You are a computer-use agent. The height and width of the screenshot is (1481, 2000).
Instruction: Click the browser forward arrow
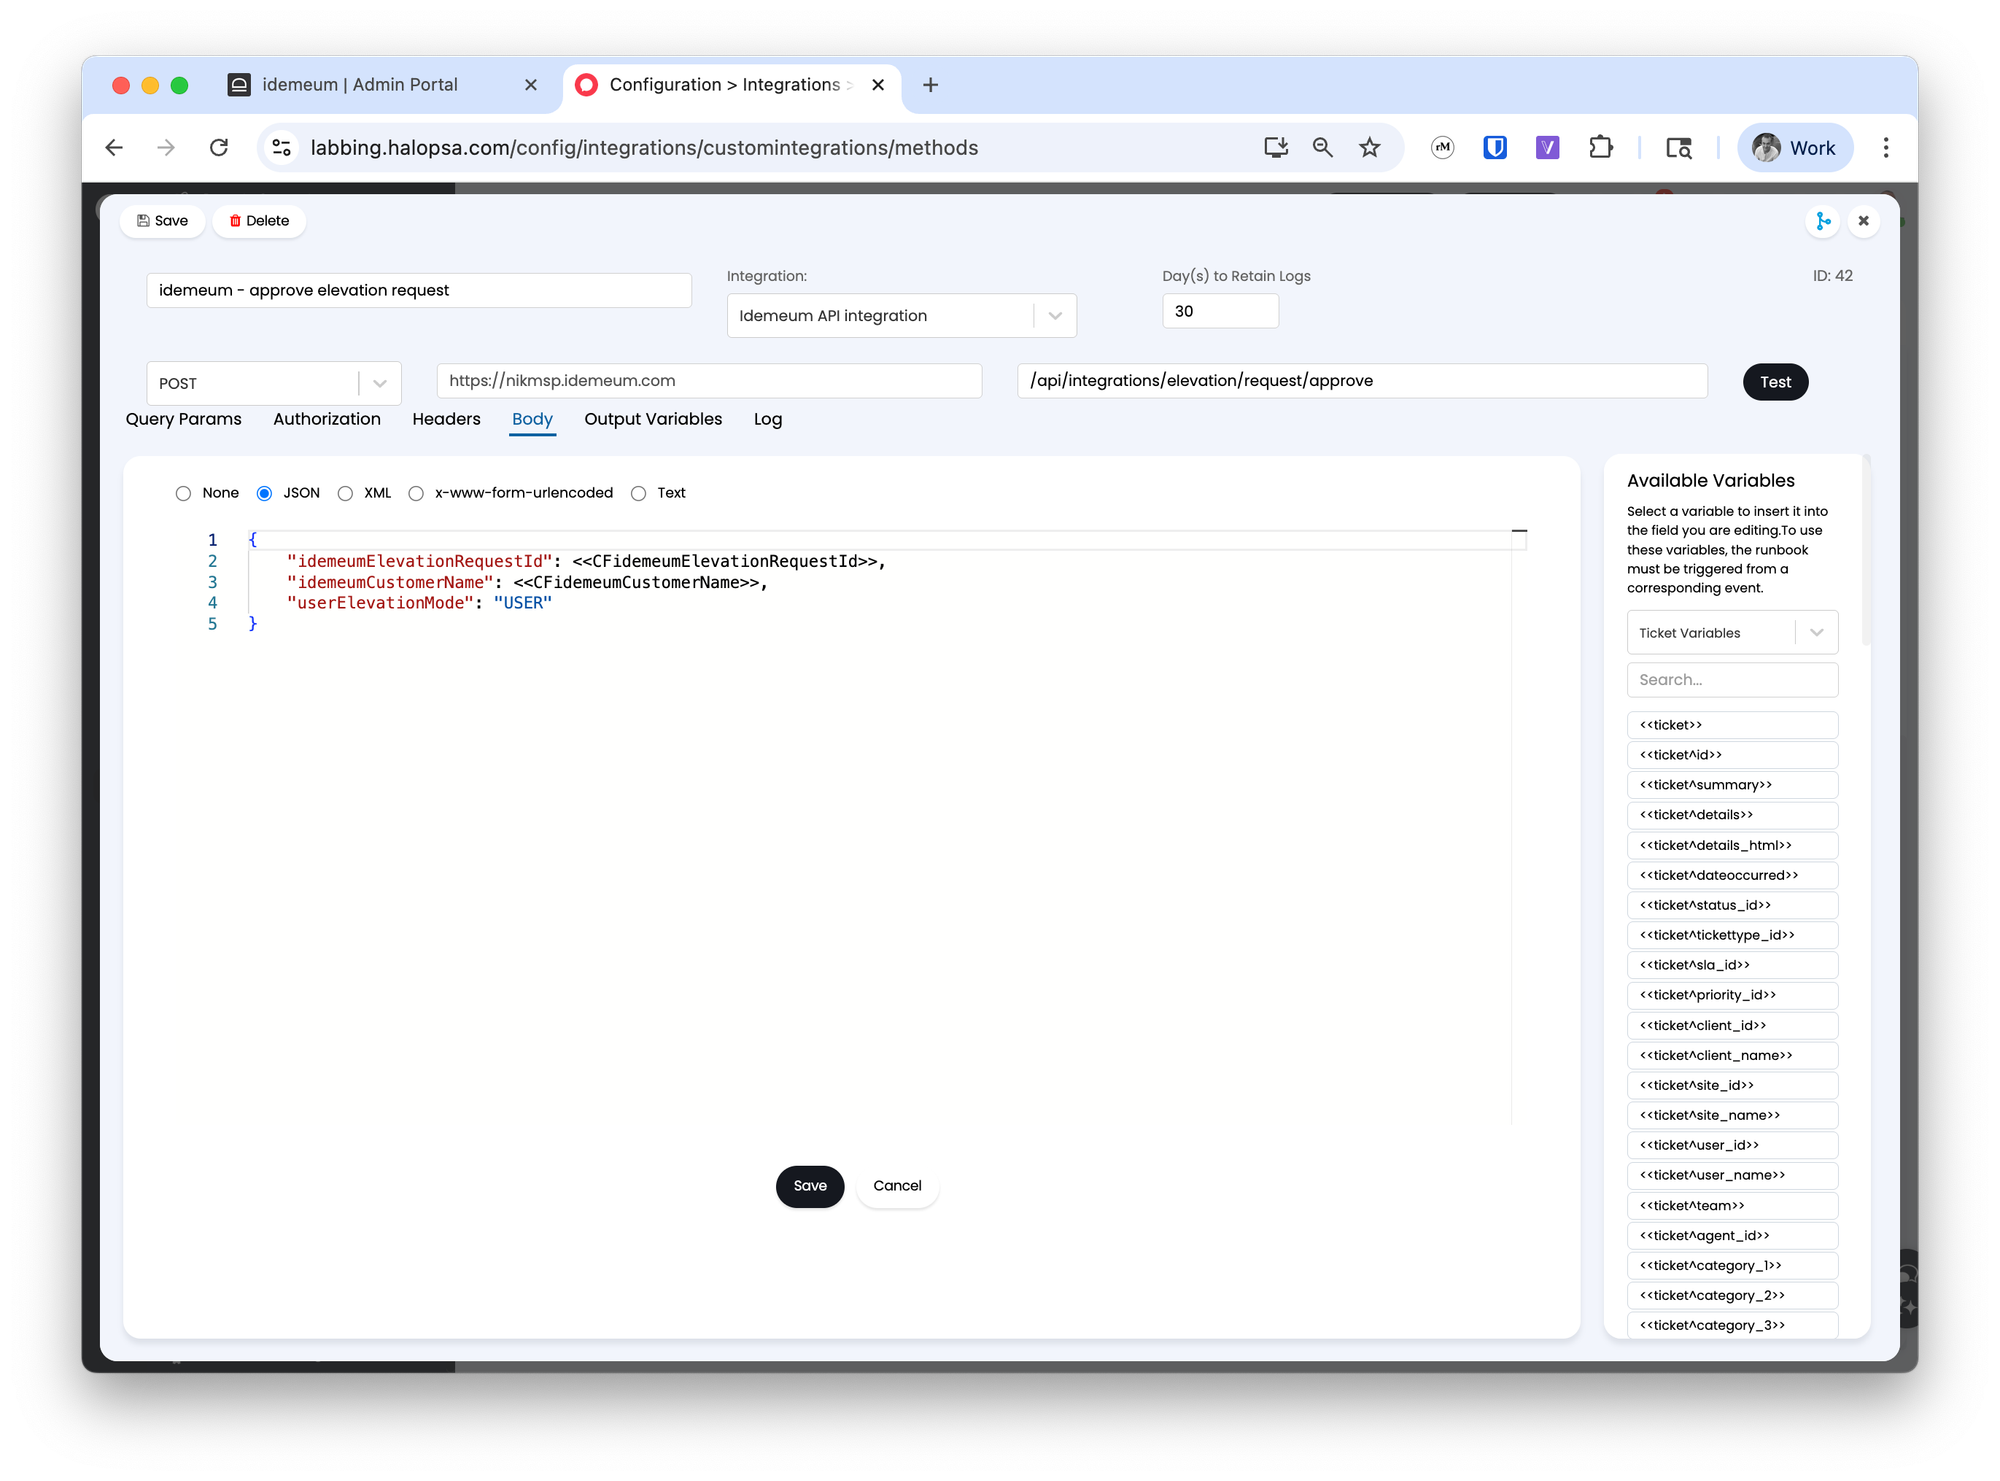166,148
